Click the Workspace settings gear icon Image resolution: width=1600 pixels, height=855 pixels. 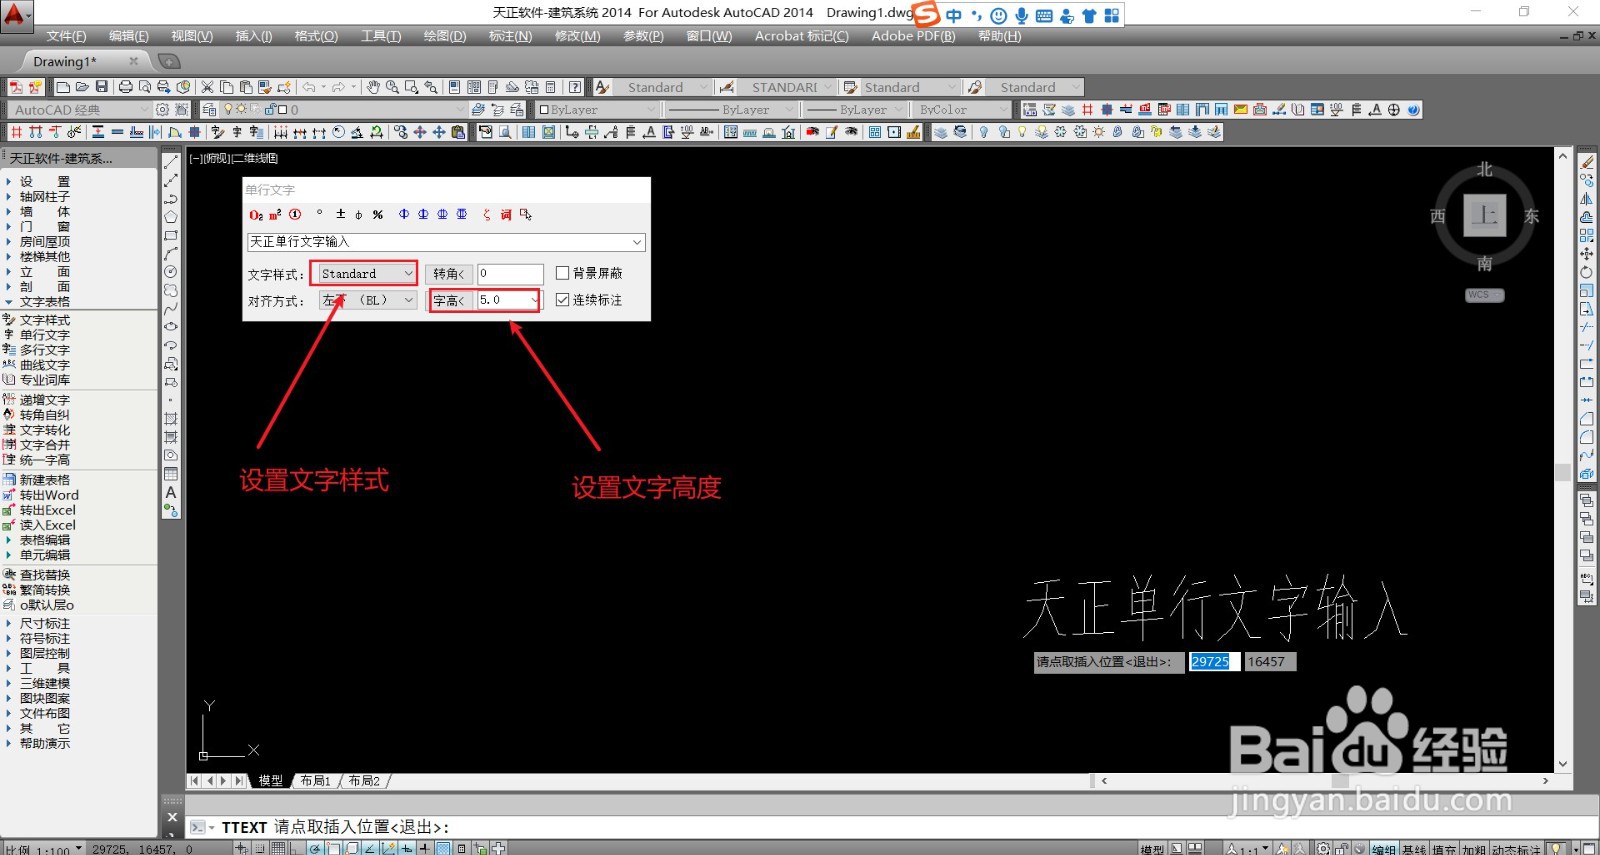pyautogui.click(x=163, y=110)
